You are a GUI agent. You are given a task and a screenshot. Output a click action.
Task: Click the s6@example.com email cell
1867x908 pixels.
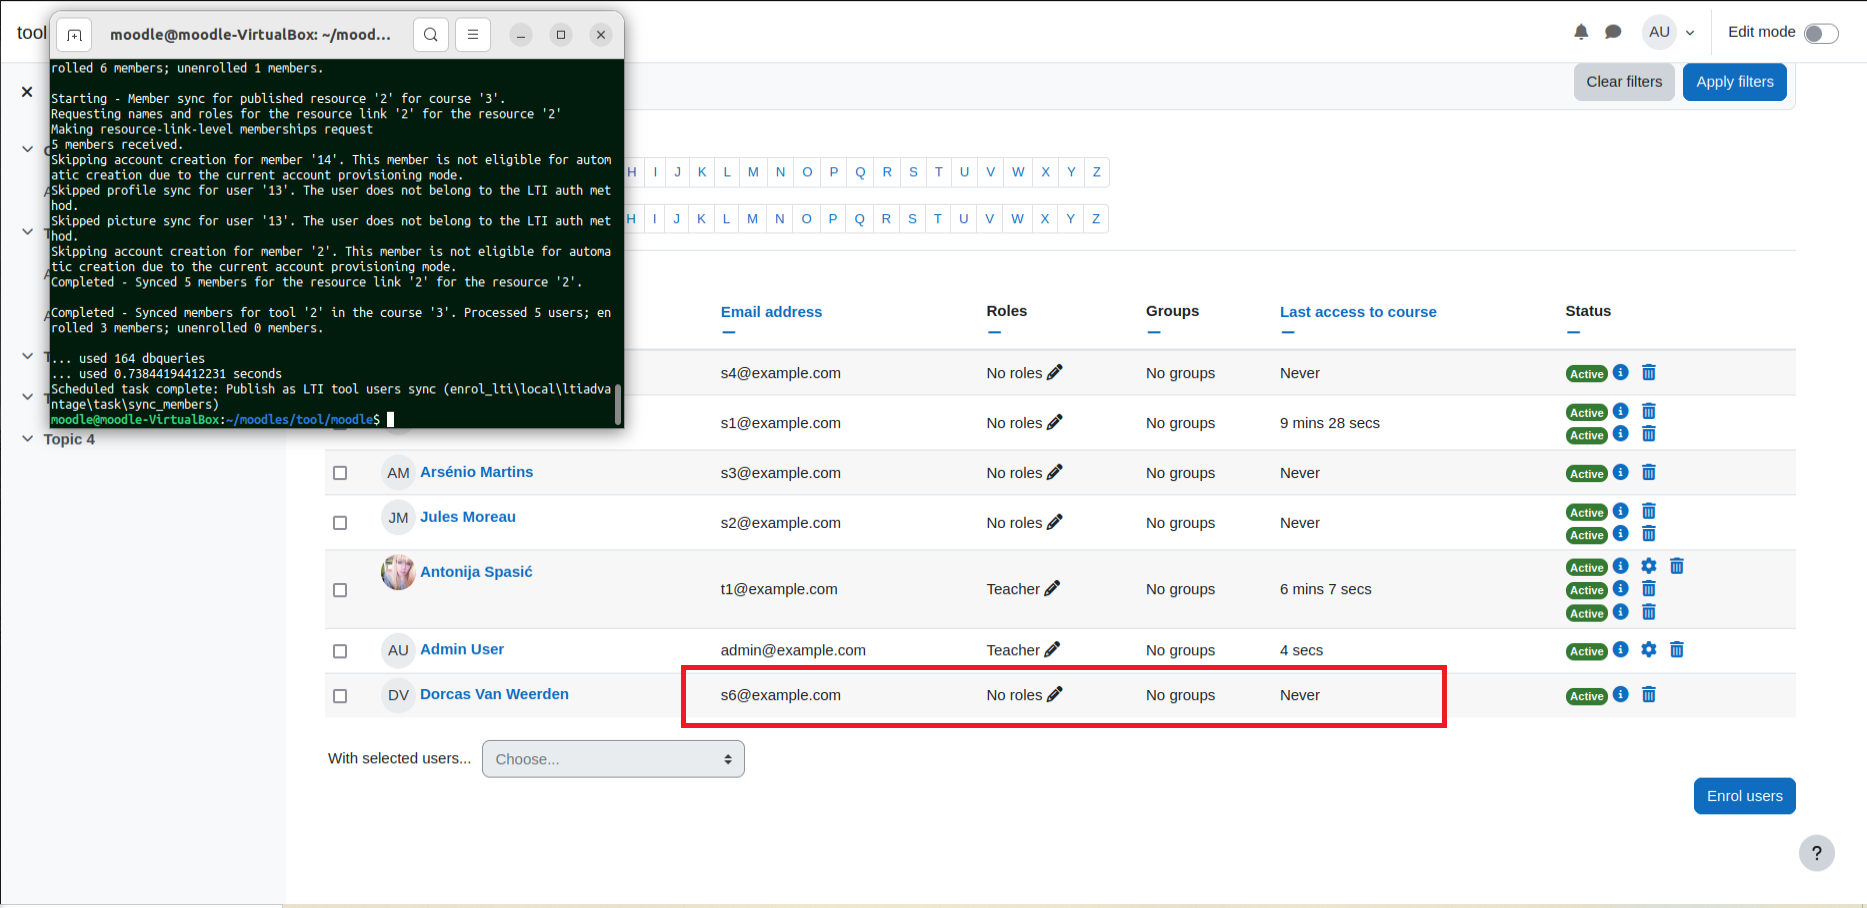tap(780, 695)
